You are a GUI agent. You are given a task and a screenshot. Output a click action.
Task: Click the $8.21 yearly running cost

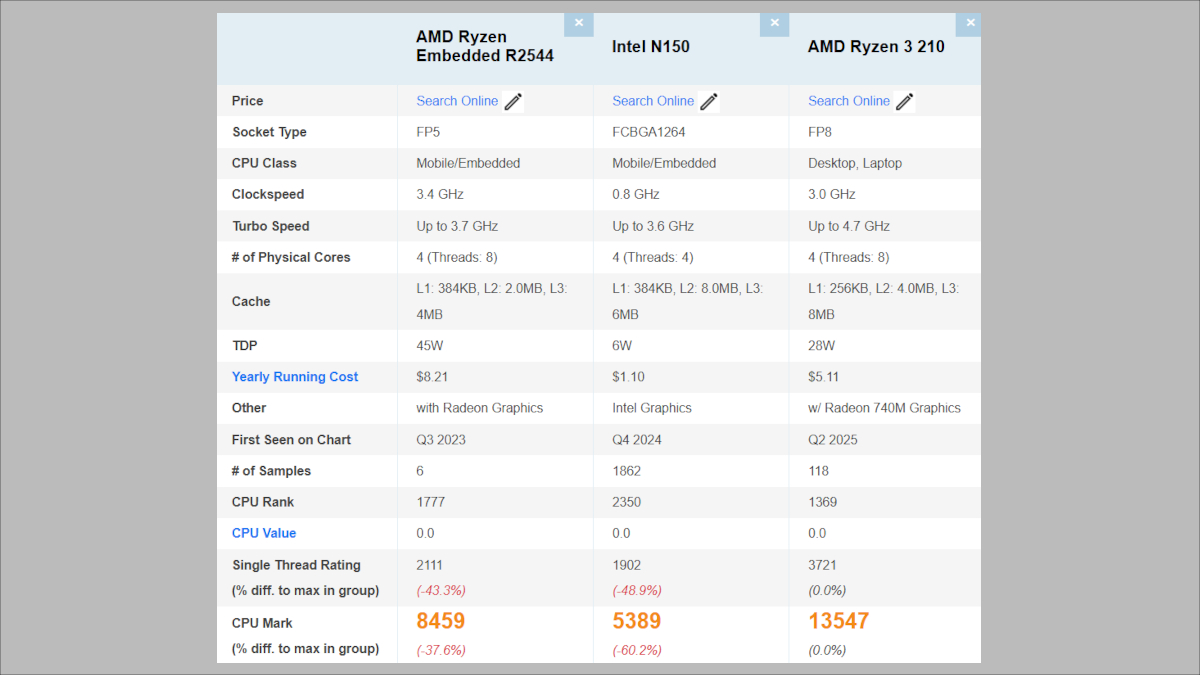point(432,377)
